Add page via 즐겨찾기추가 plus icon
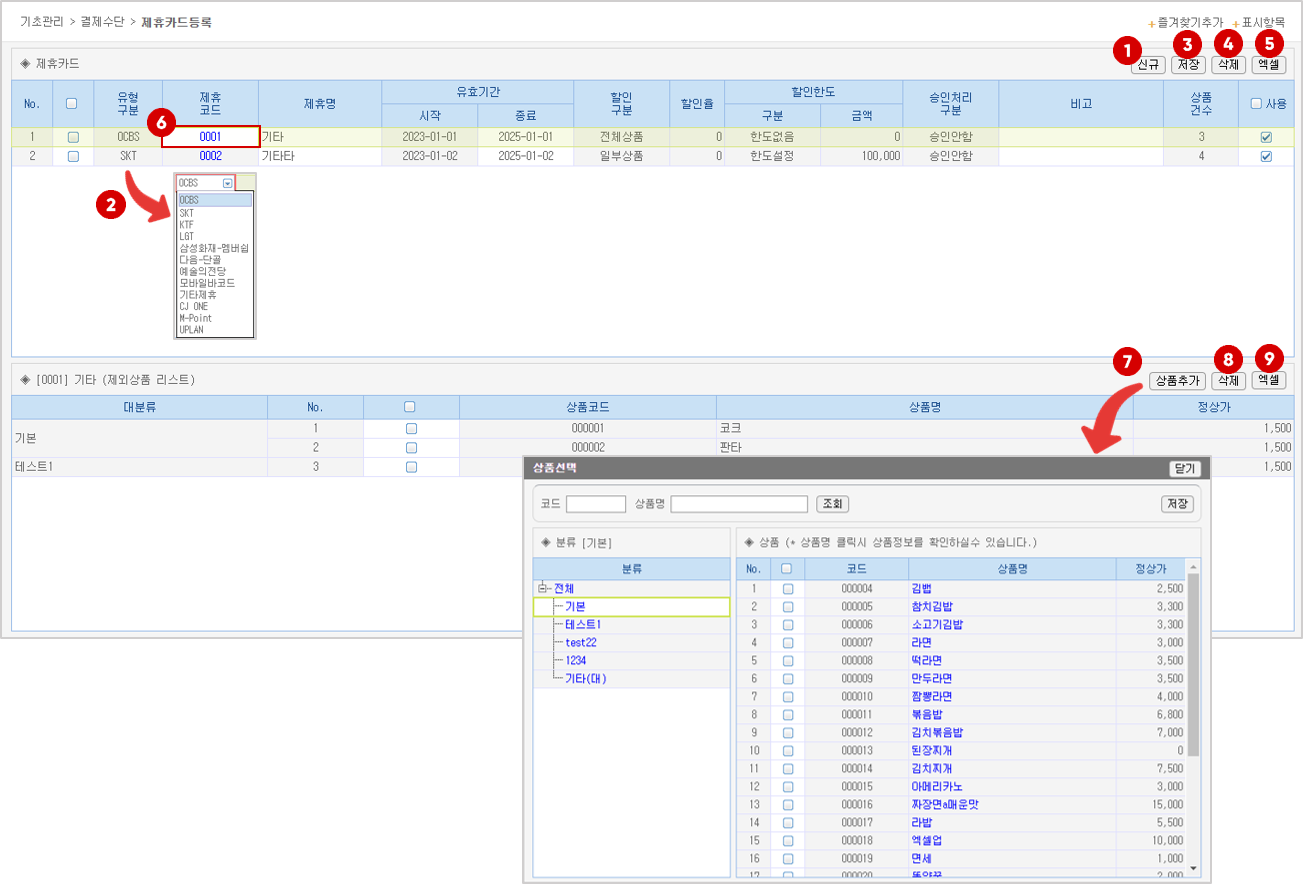This screenshot has height=884, width=1303. [1151, 23]
